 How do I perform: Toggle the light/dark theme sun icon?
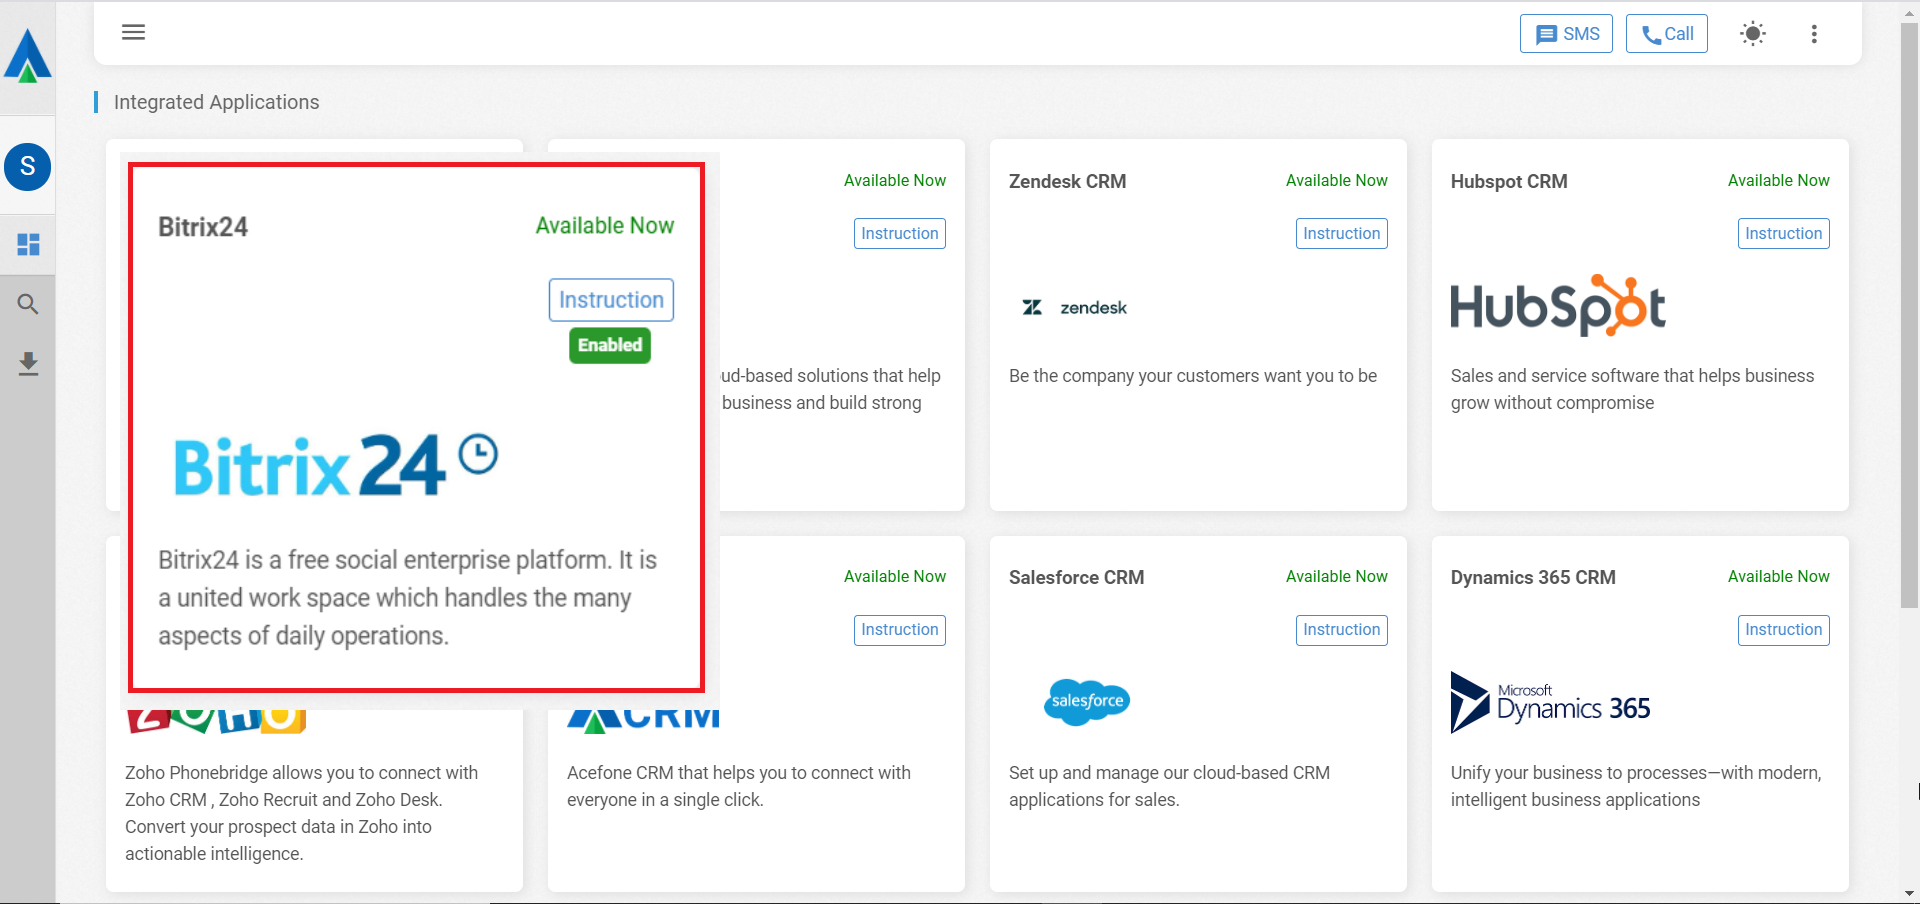(1752, 34)
